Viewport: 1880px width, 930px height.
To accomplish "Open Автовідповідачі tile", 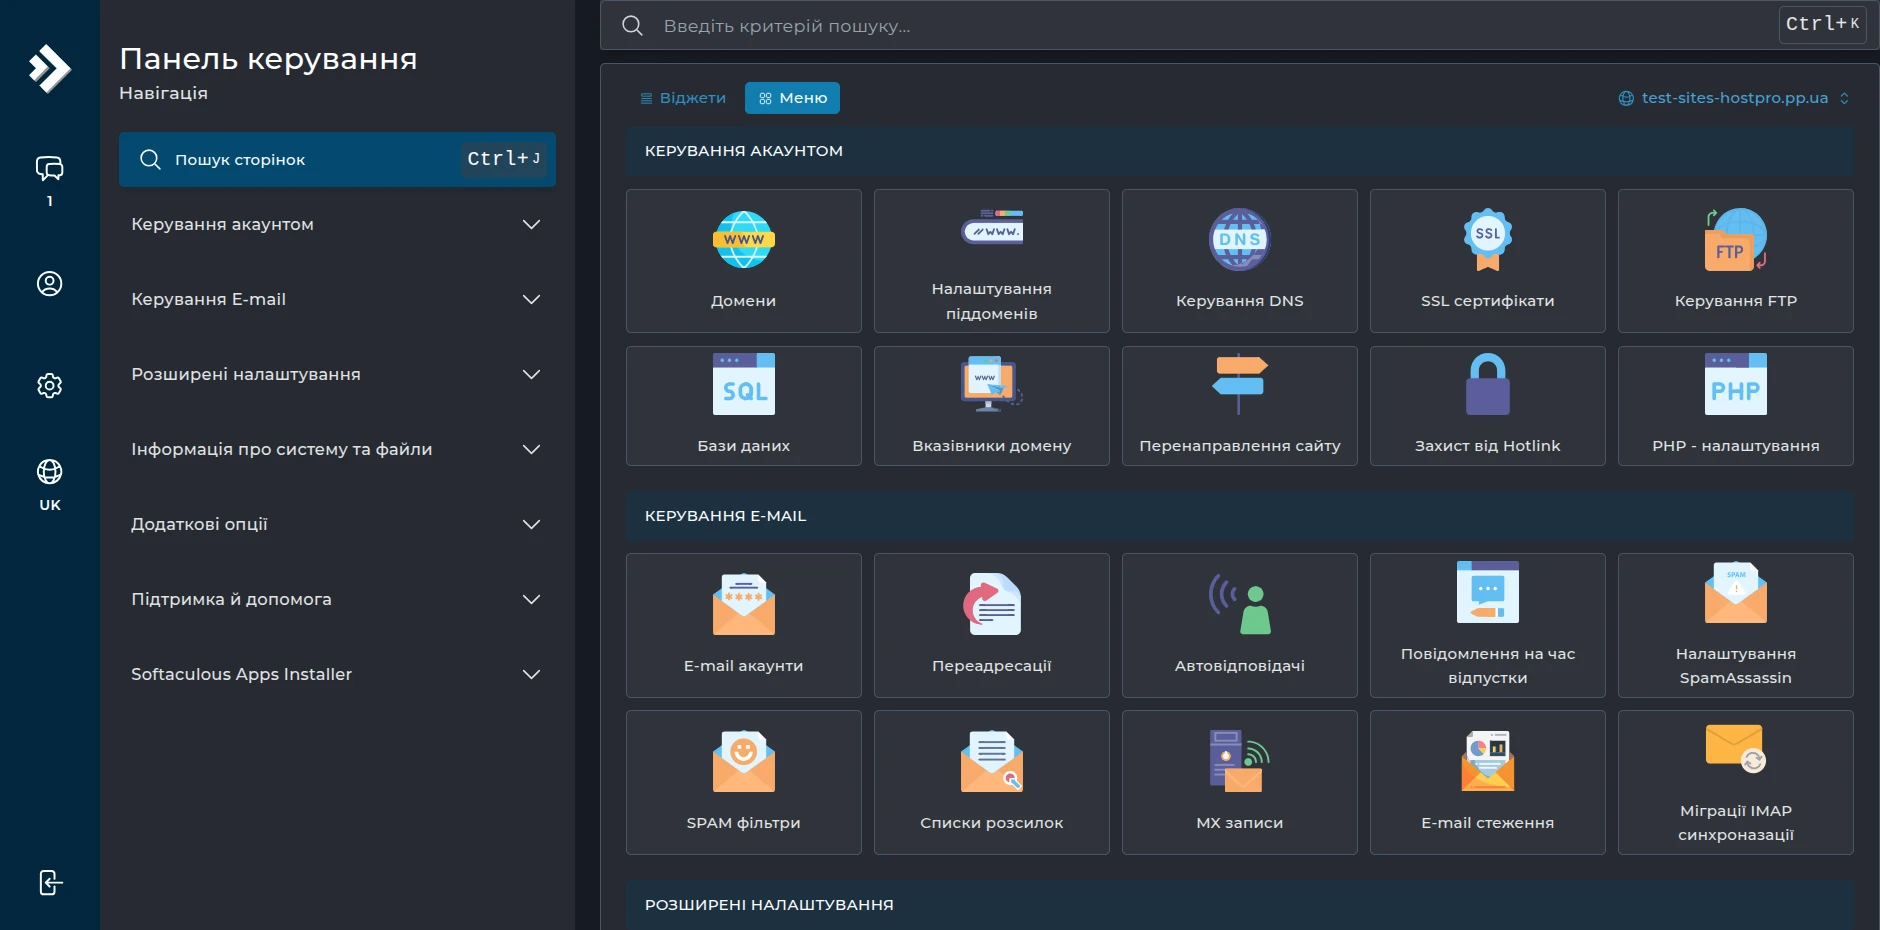I will click(1239, 625).
